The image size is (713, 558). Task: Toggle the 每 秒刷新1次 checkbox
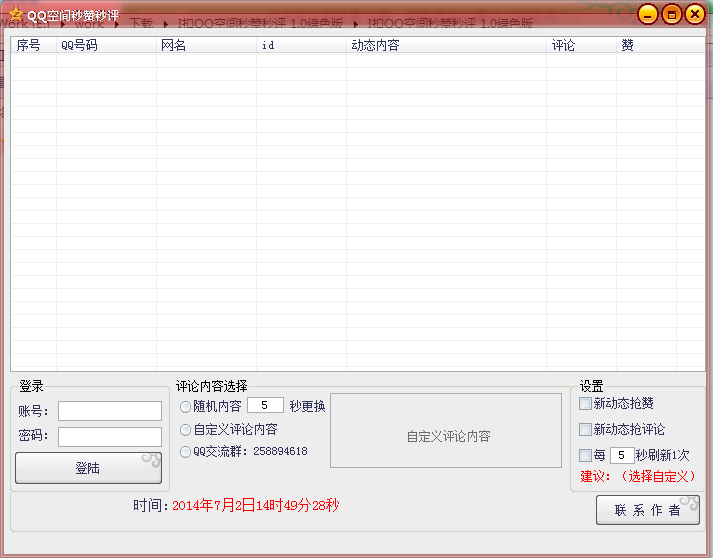[585, 455]
